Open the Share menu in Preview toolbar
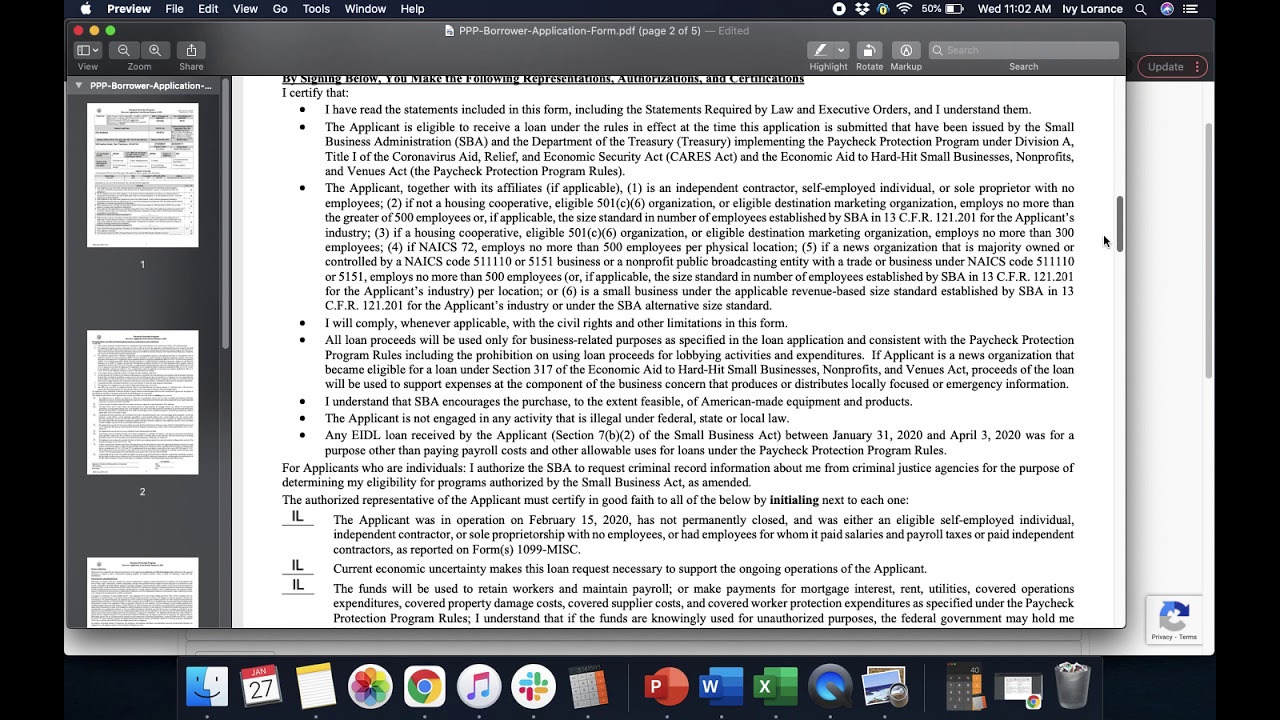Screen dimensions: 1280x720 click(x=191, y=50)
